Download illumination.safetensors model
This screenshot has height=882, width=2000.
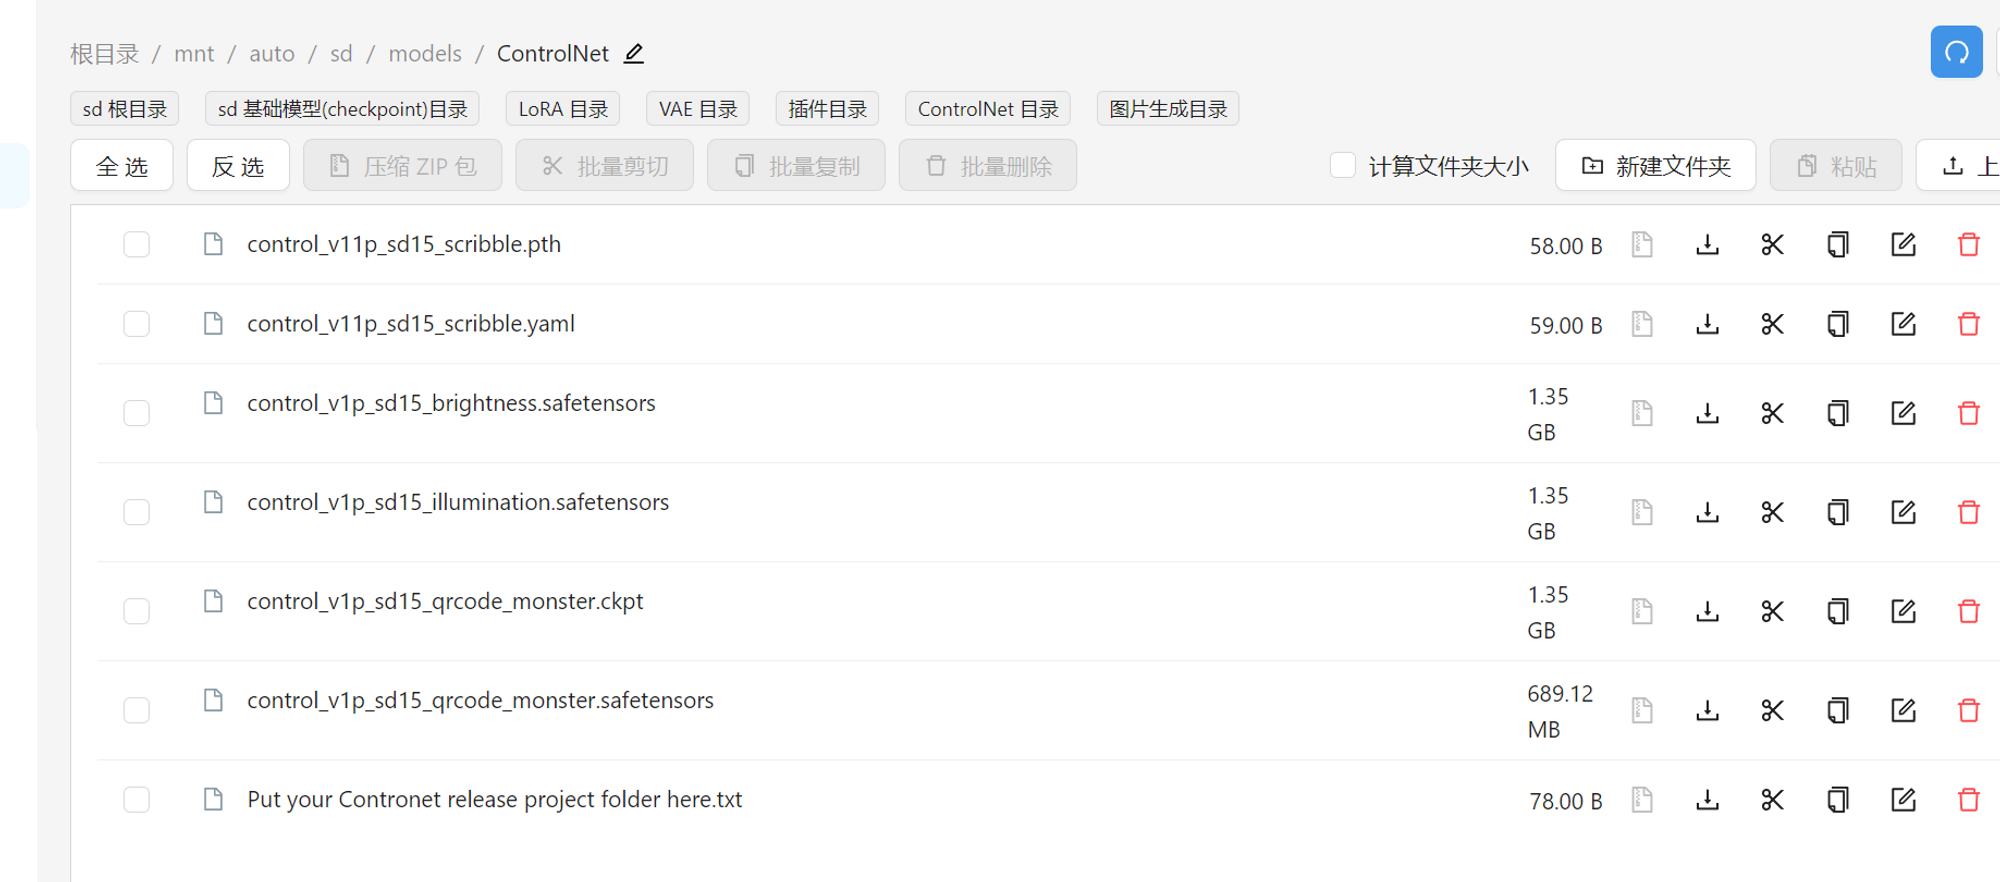pyautogui.click(x=1707, y=512)
